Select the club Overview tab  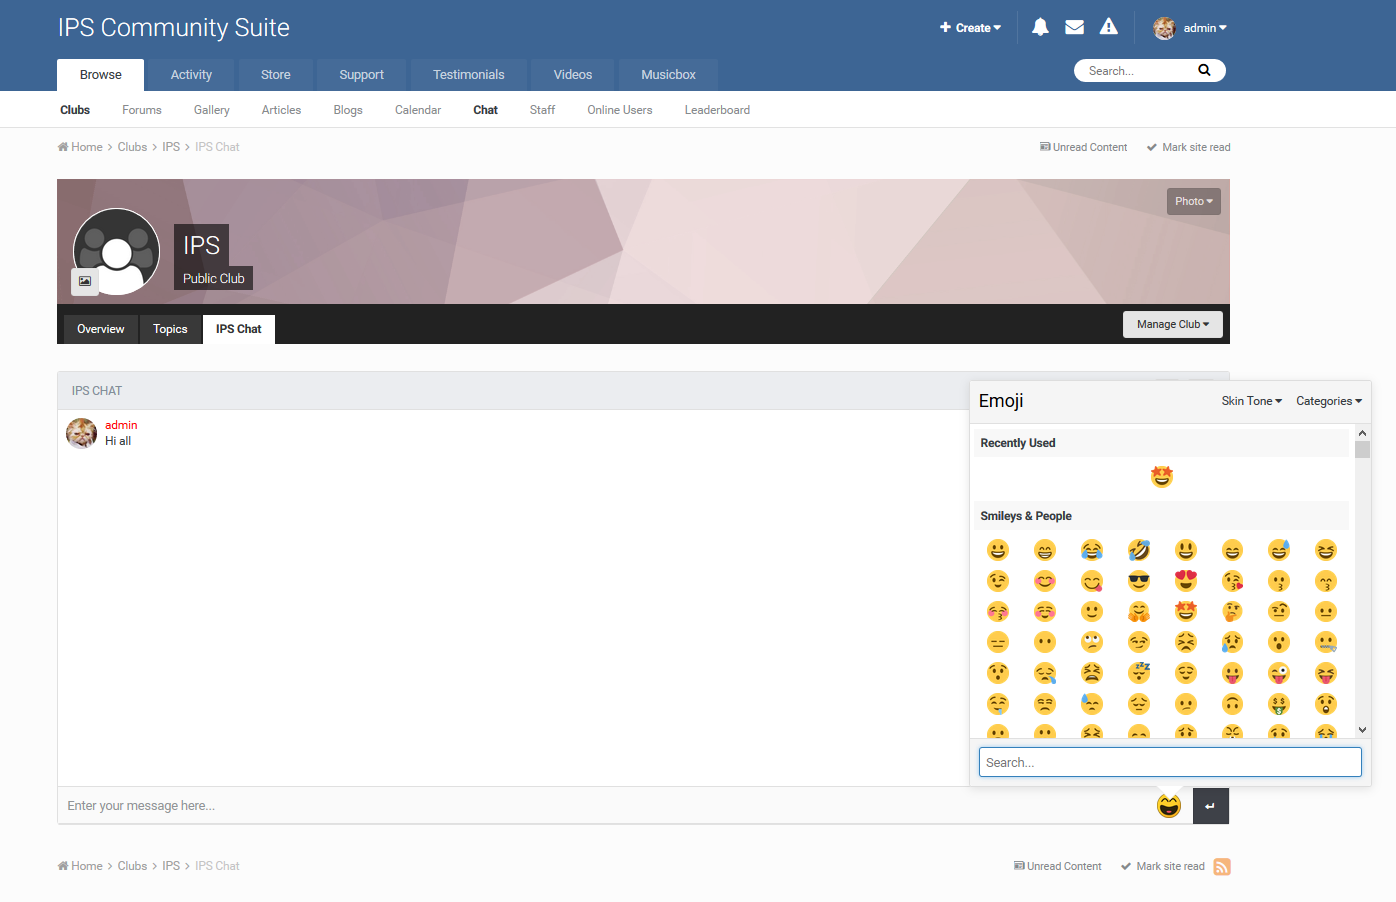(x=101, y=329)
